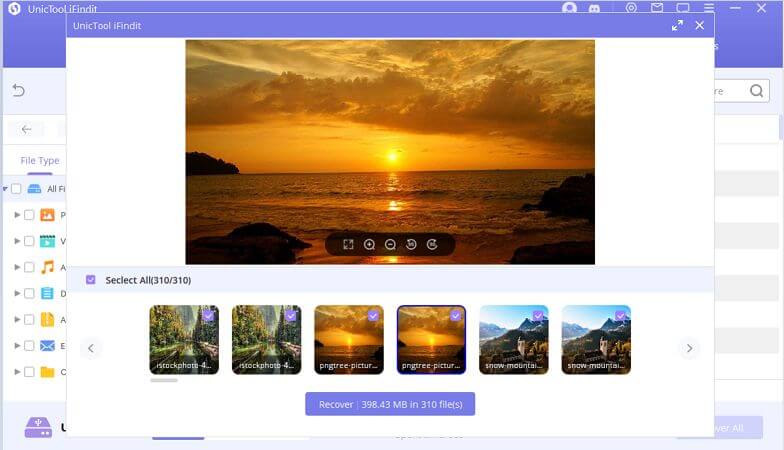Click the zoom in icon on the preview
Screen dimensions: 784x450
[x=369, y=244]
